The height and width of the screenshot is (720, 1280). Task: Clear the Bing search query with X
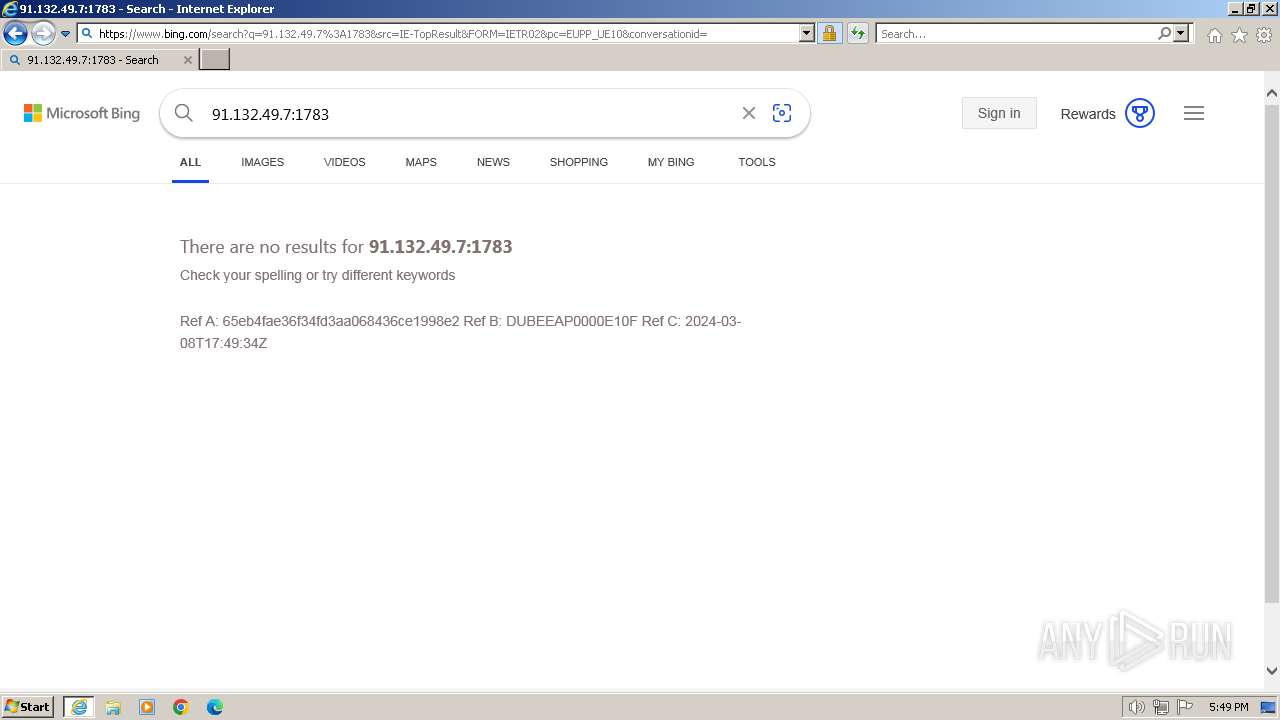748,113
